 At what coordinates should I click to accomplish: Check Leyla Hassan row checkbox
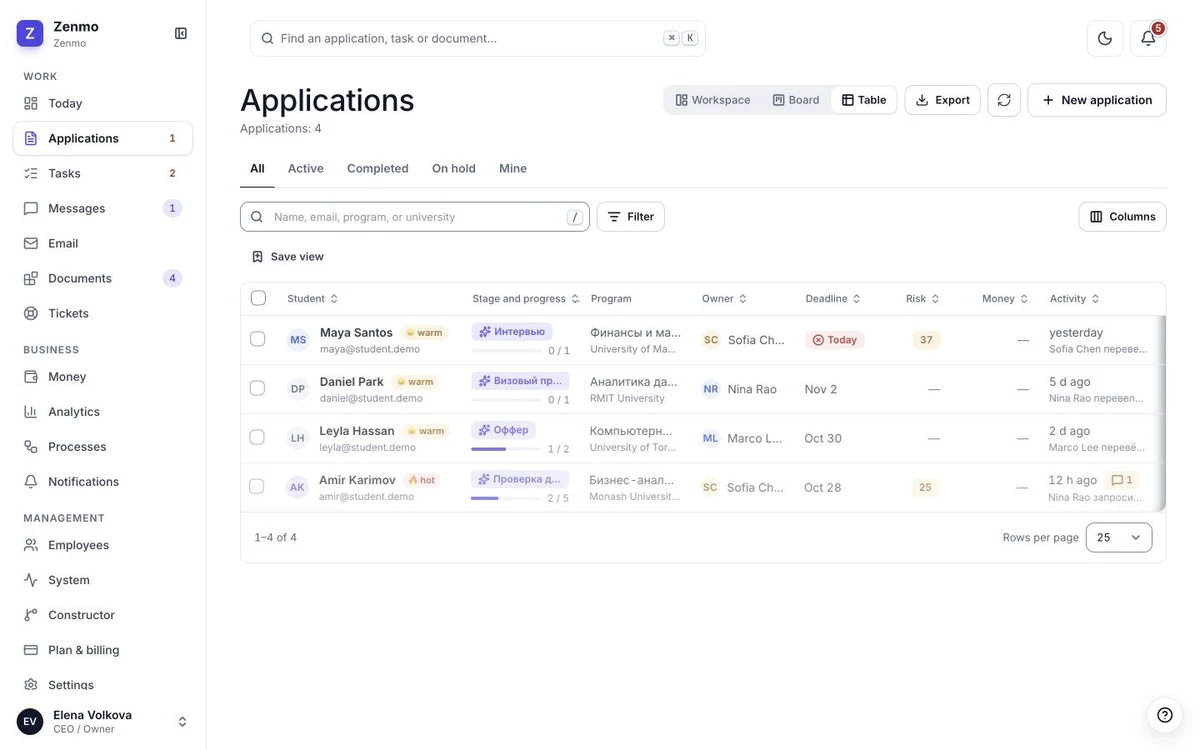(257, 437)
